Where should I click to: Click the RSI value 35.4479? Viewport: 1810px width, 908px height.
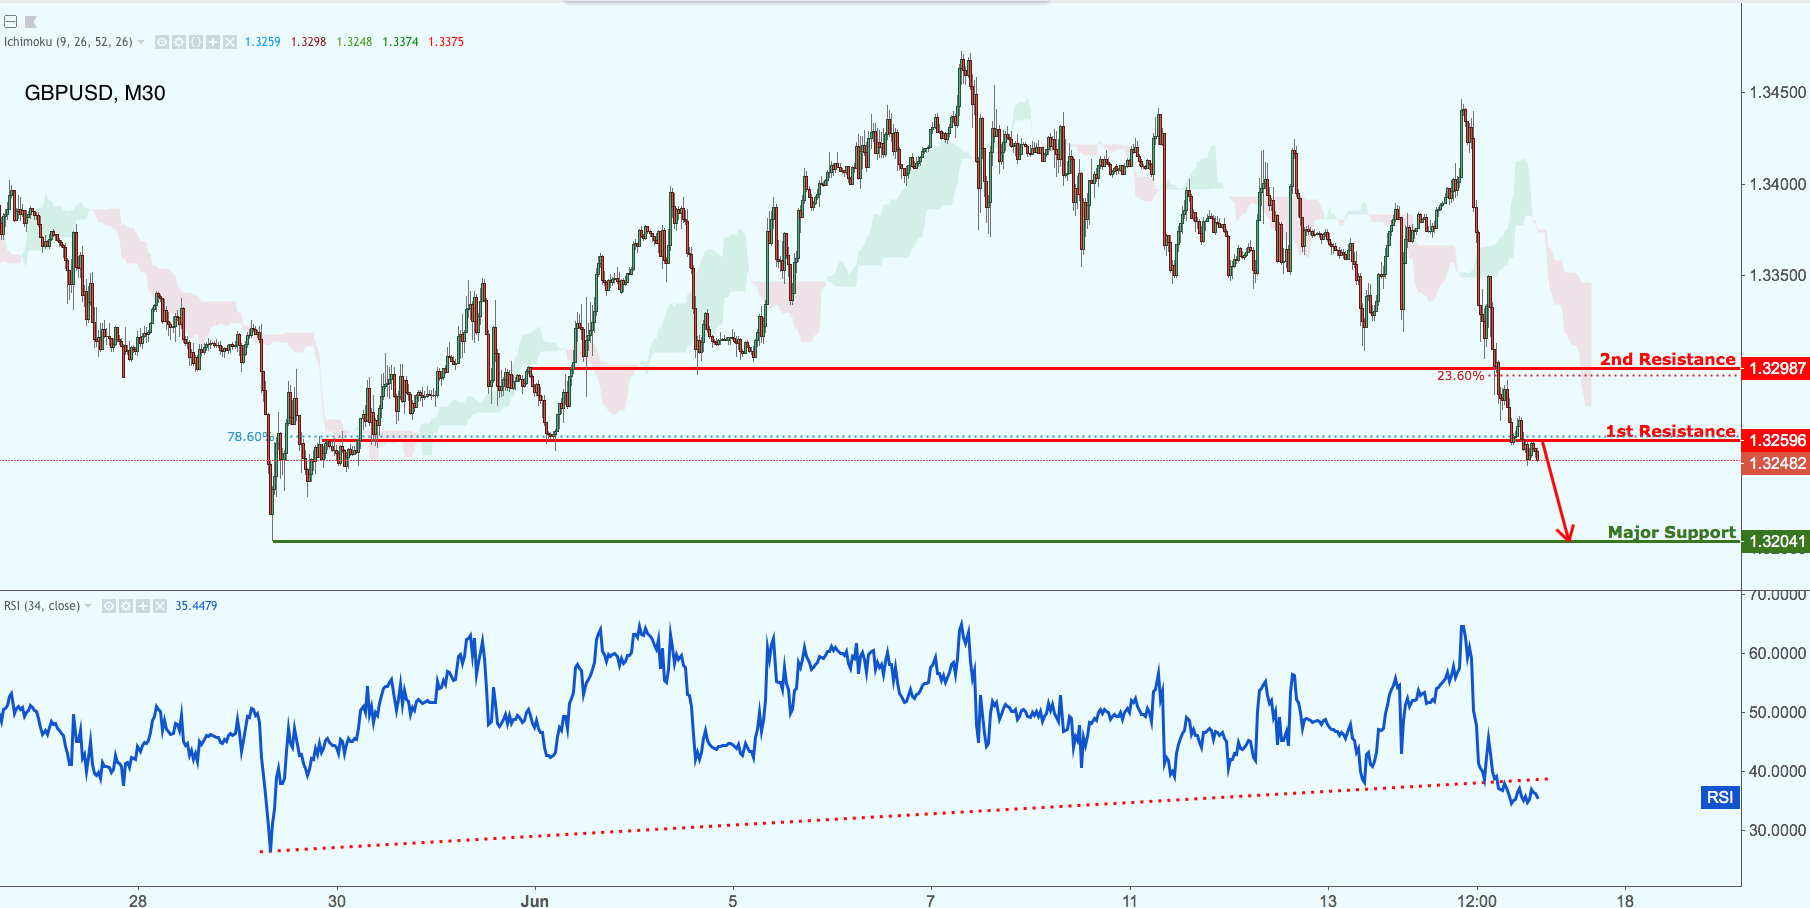coord(196,606)
